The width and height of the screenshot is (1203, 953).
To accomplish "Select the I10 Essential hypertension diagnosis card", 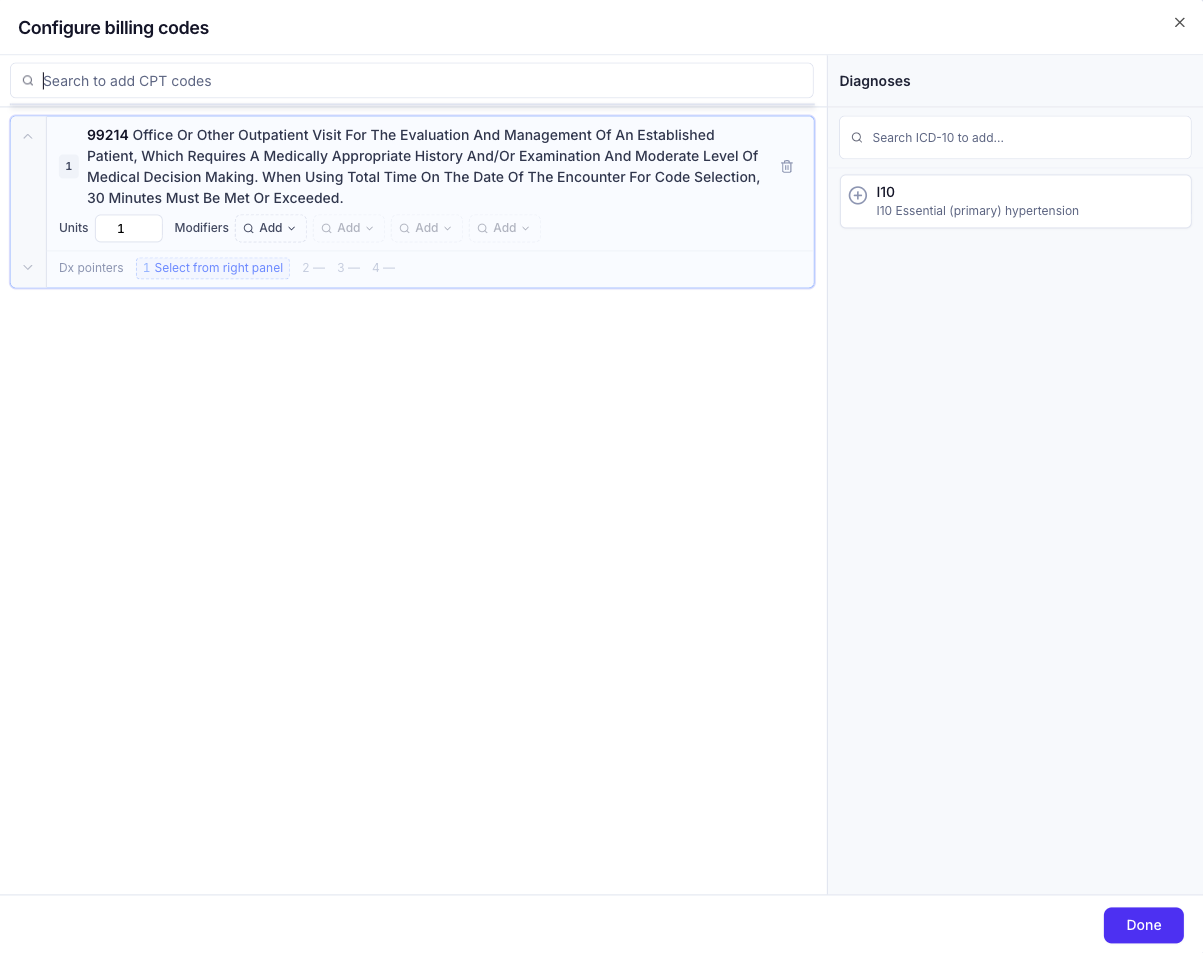I will click(1015, 201).
